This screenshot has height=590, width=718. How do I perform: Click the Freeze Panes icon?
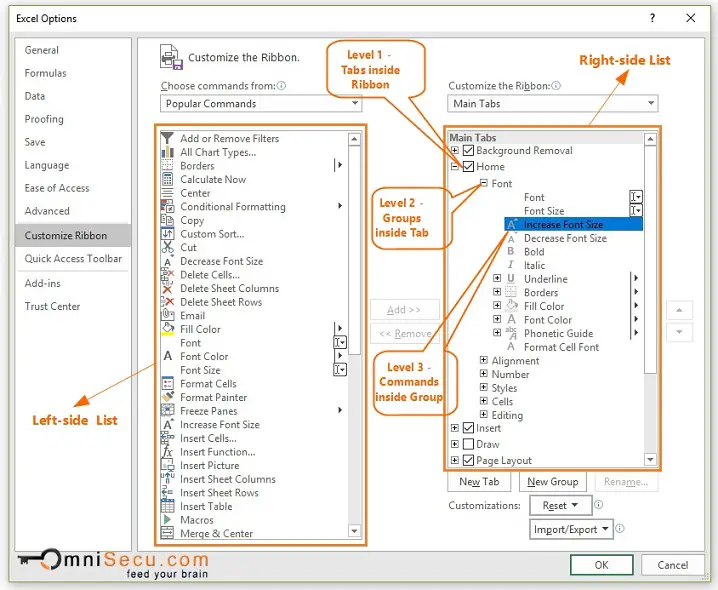point(167,410)
